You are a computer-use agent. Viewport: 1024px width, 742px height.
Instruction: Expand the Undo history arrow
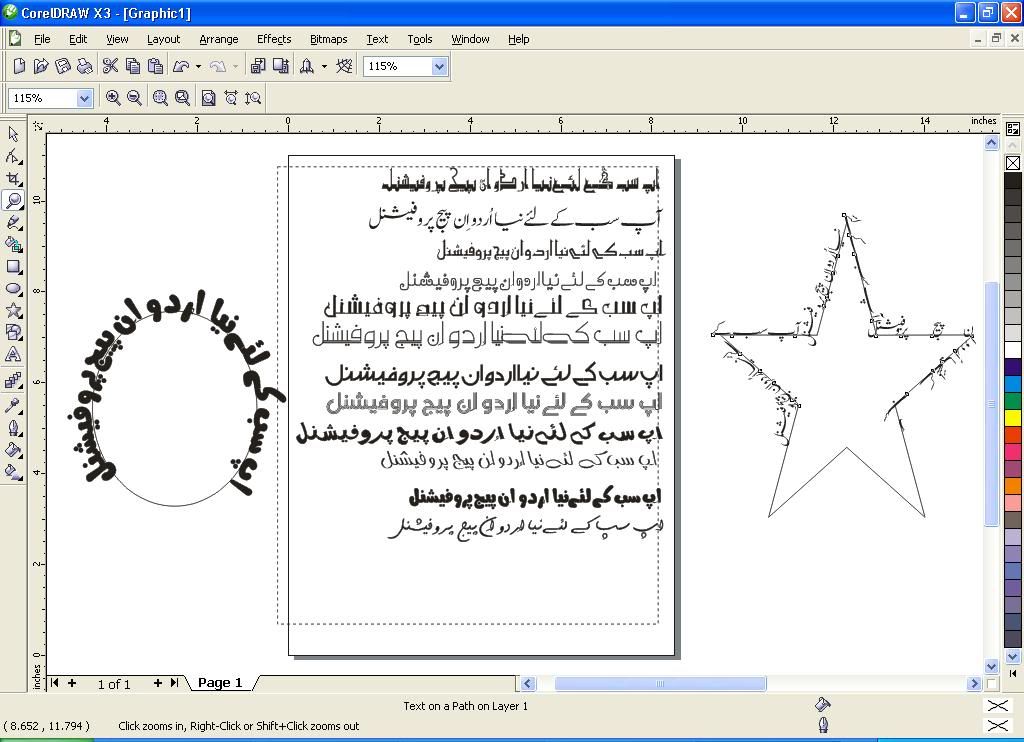(x=199, y=66)
